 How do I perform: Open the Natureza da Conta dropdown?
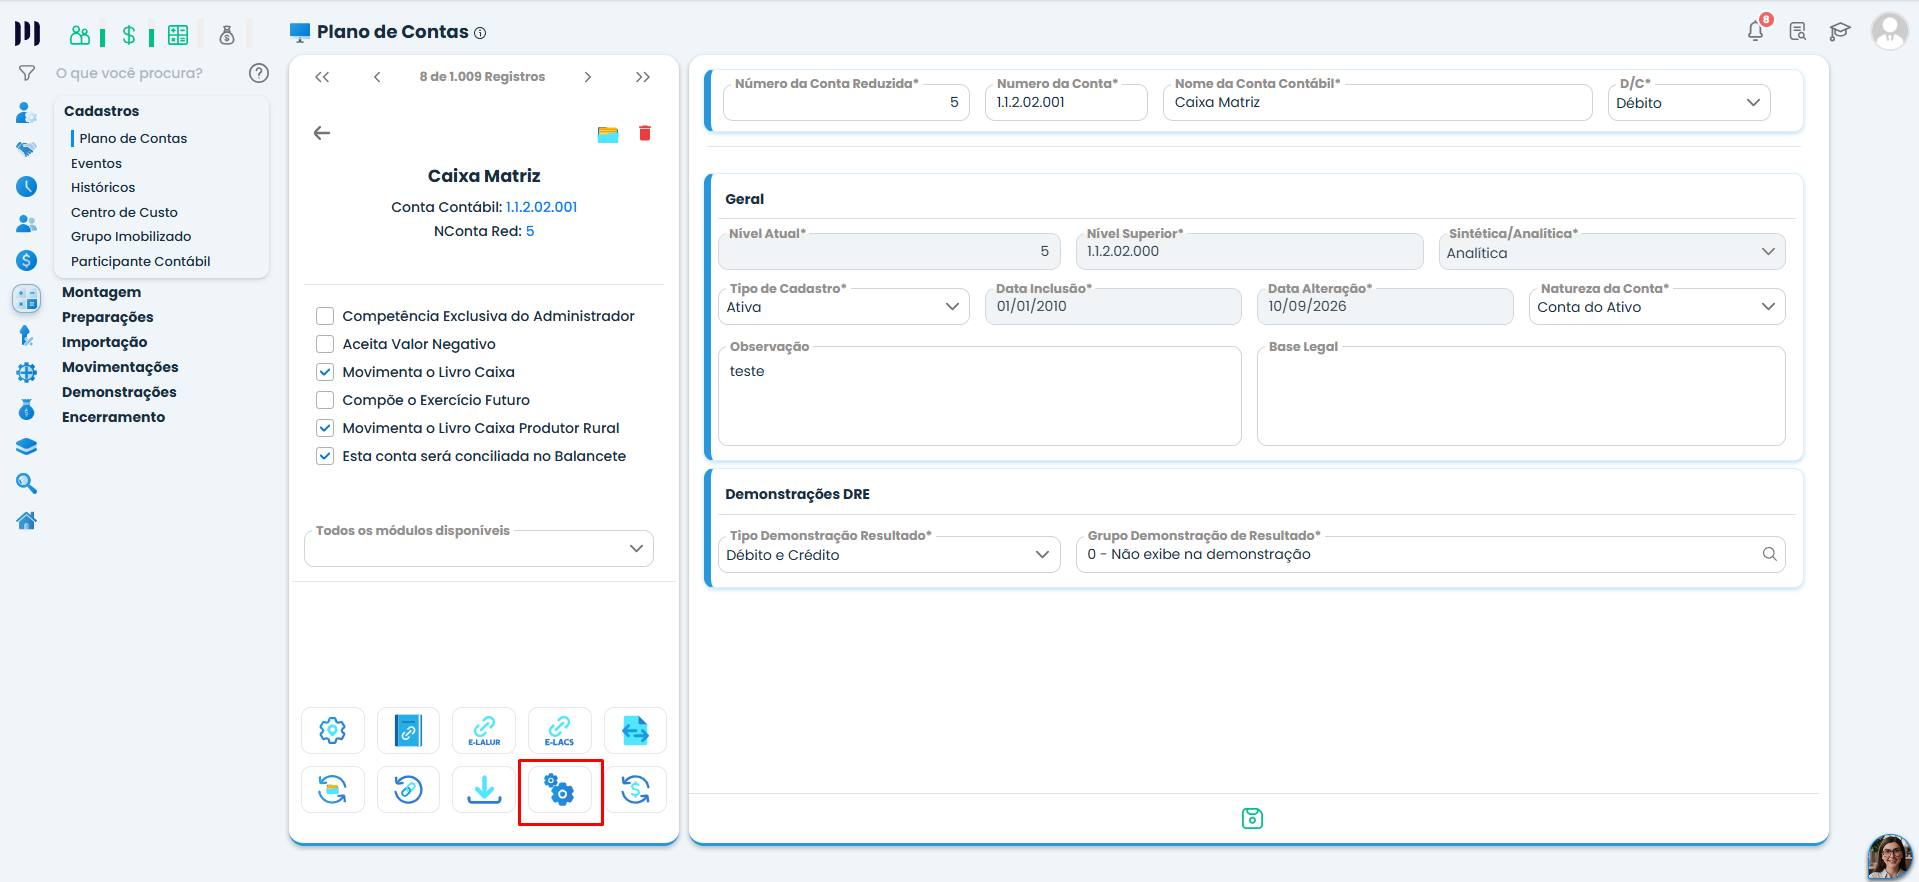(x=1657, y=307)
